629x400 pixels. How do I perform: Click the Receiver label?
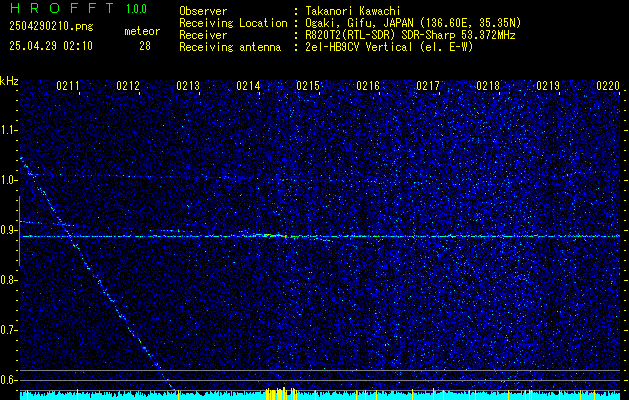point(203,35)
